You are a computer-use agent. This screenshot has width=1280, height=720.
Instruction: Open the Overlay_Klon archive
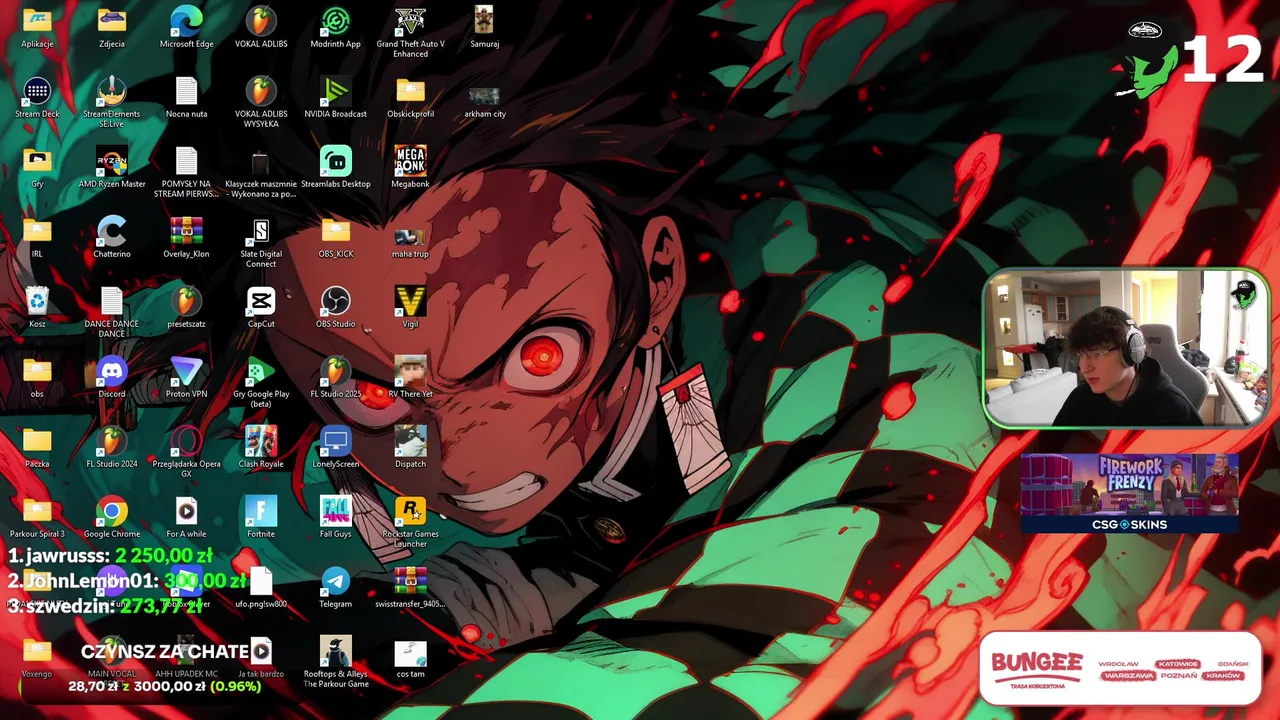coord(186,238)
